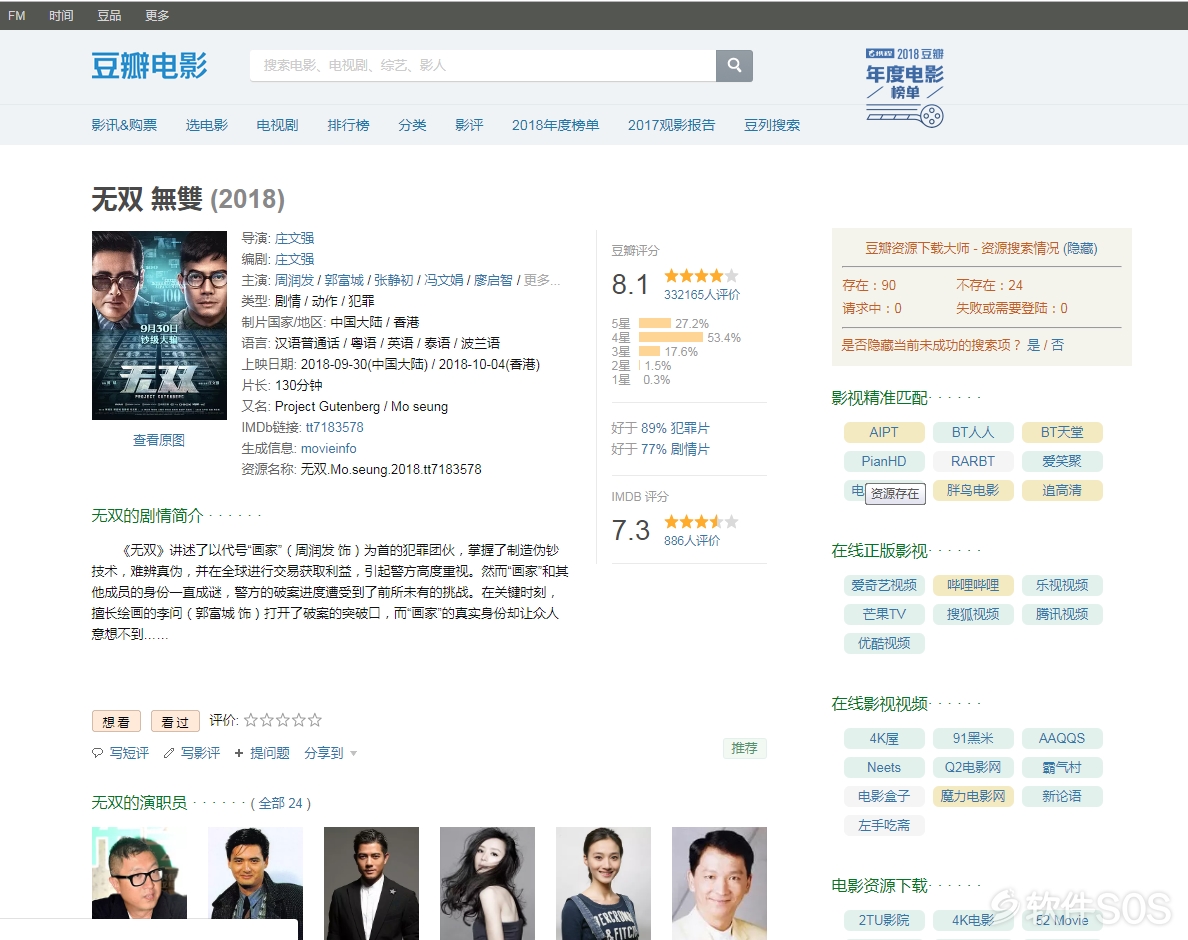Screen dimensions: 1188x940
Task: Rate the movie with the third star
Action: pyautogui.click(x=283, y=720)
